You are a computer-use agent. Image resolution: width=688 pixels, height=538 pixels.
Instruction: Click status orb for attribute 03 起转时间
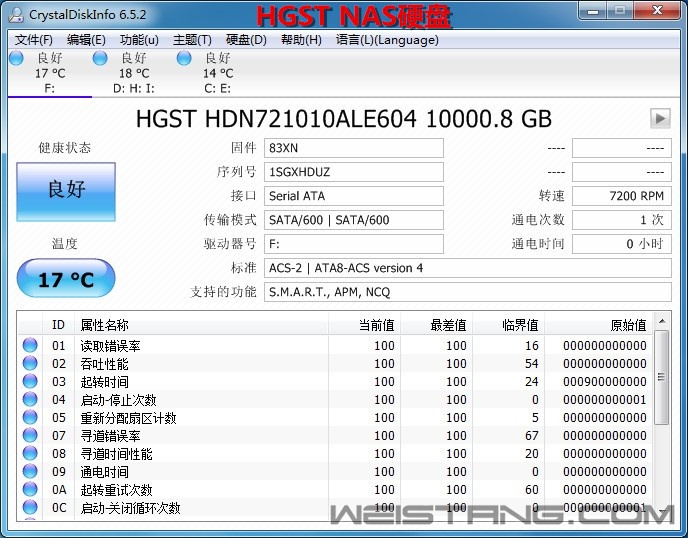coord(30,382)
